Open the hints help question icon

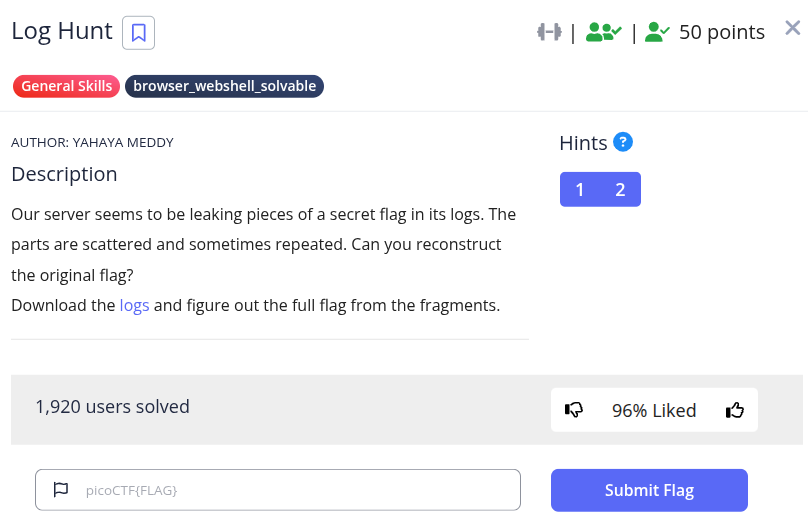[x=623, y=142]
